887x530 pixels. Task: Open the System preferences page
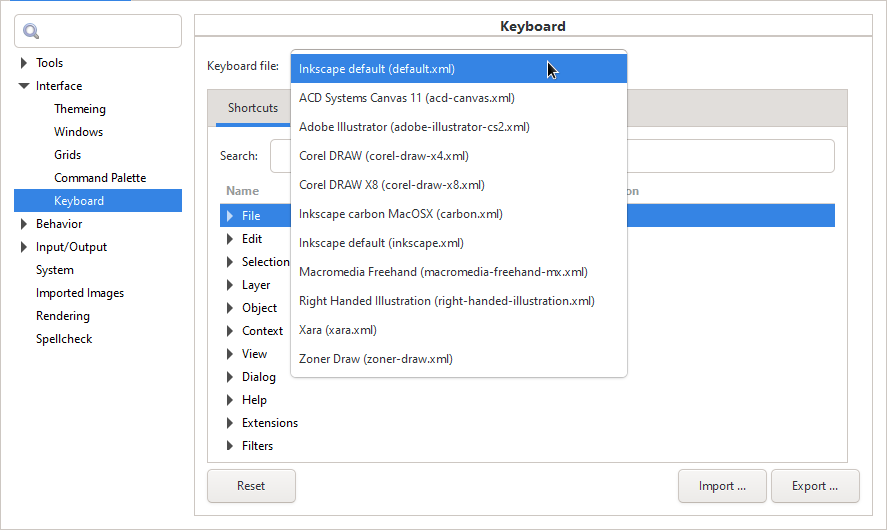click(55, 270)
